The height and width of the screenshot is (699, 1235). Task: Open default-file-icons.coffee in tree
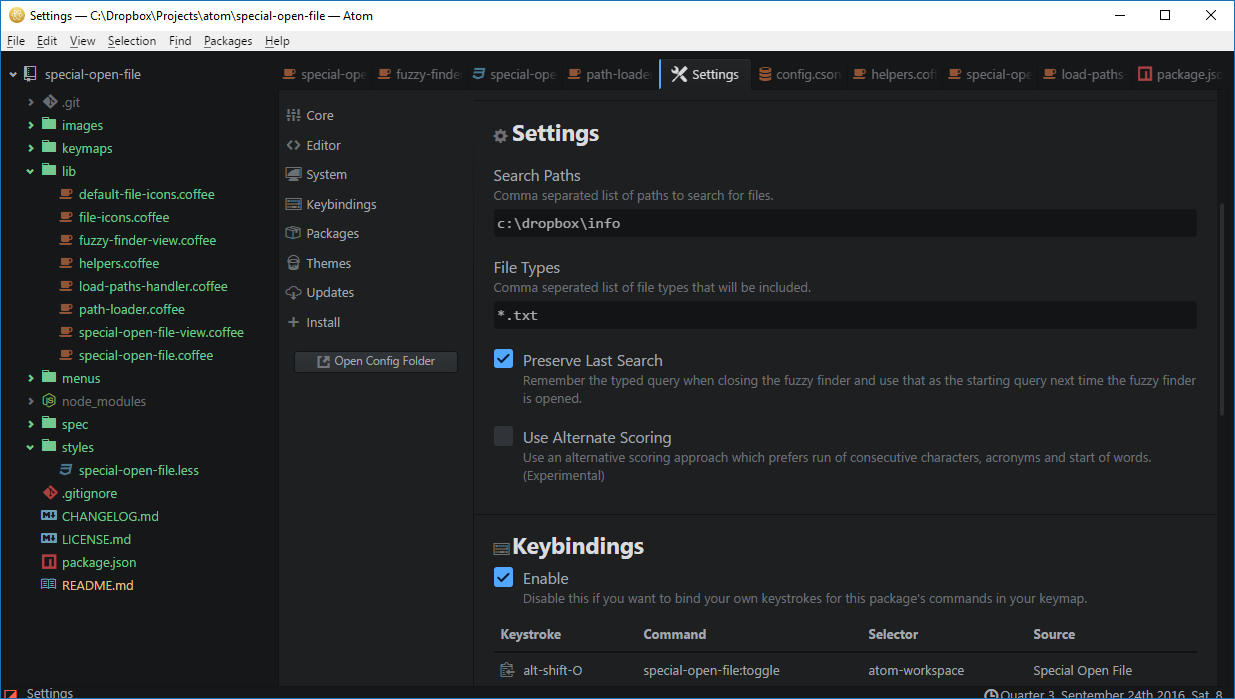click(147, 194)
